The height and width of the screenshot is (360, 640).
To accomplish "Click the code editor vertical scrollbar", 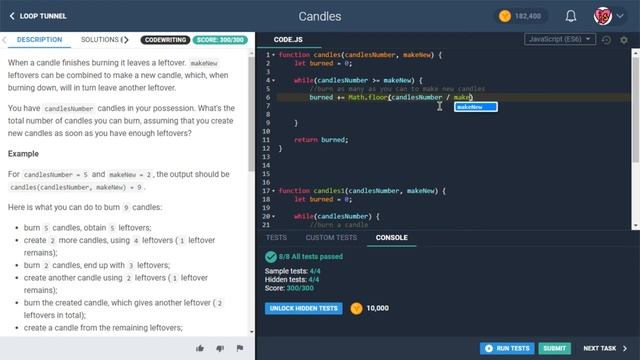I will (636, 110).
